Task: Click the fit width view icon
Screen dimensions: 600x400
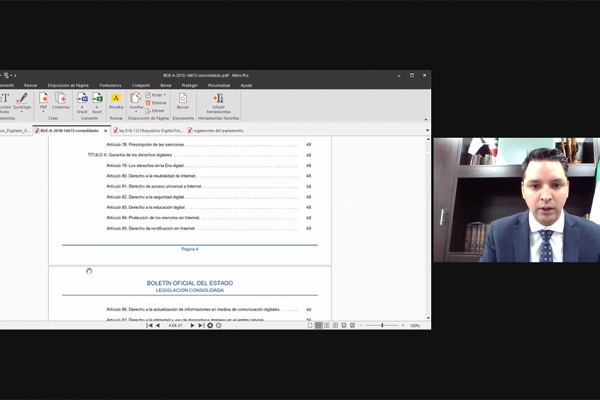Action: pos(352,325)
